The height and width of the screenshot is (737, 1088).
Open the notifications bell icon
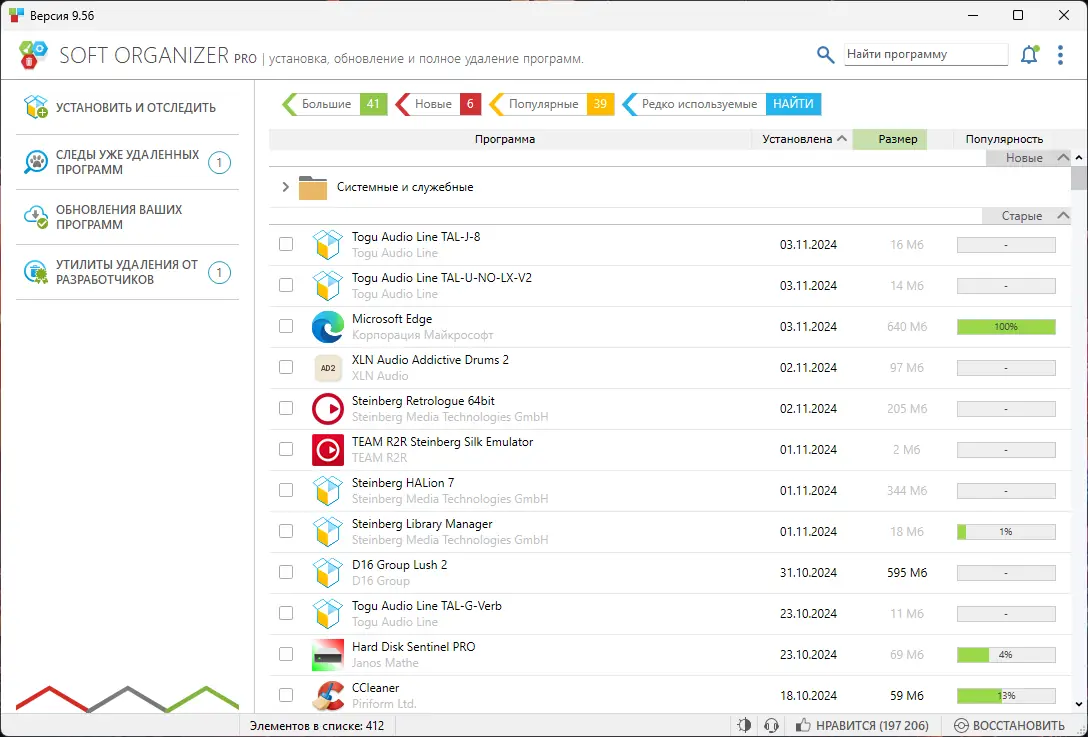[x=1030, y=55]
